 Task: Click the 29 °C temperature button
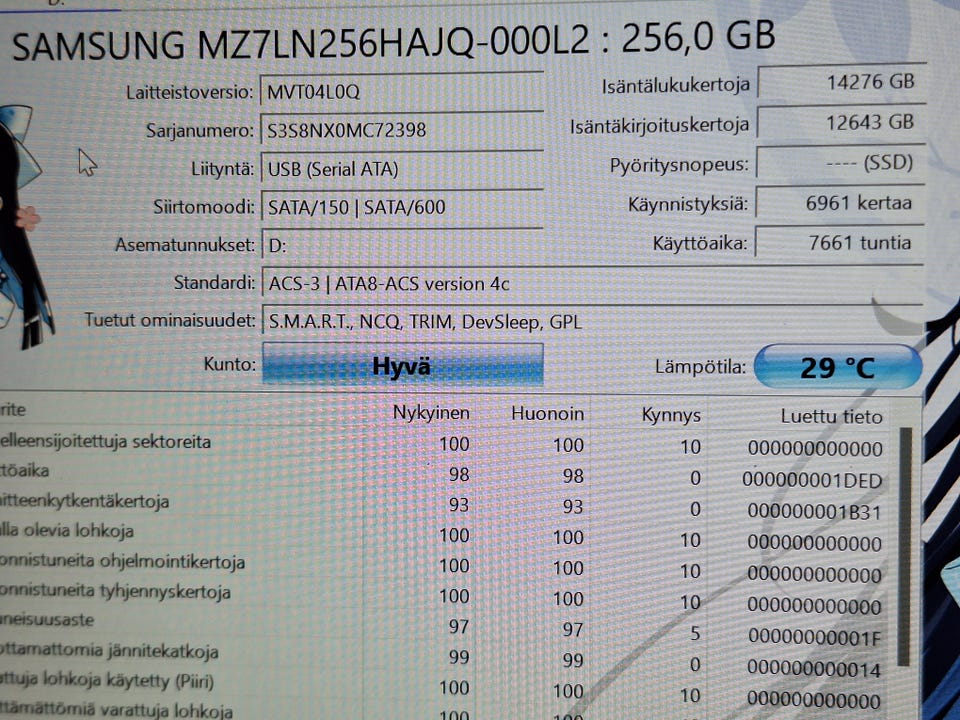[x=838, y=367]
